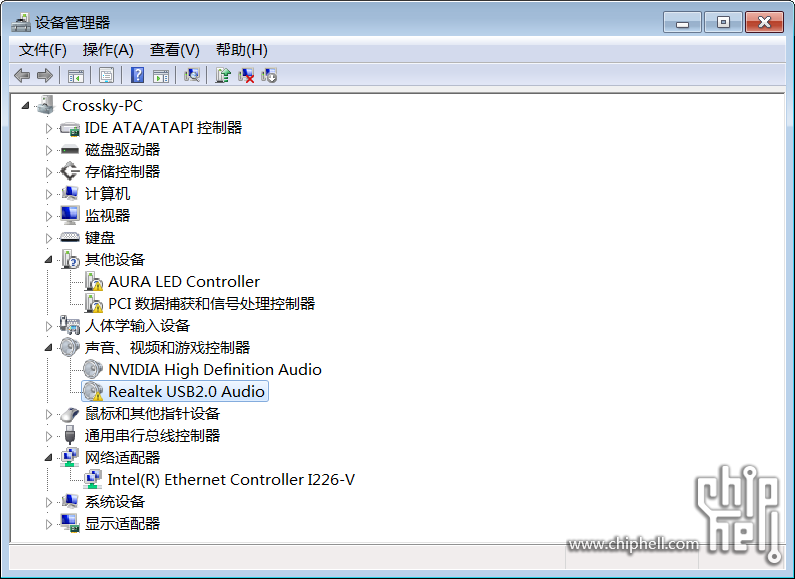Viewport: 795px width, 579px height.
Task: Click the 计算机 category icon
Action: (x=69, y=193)
